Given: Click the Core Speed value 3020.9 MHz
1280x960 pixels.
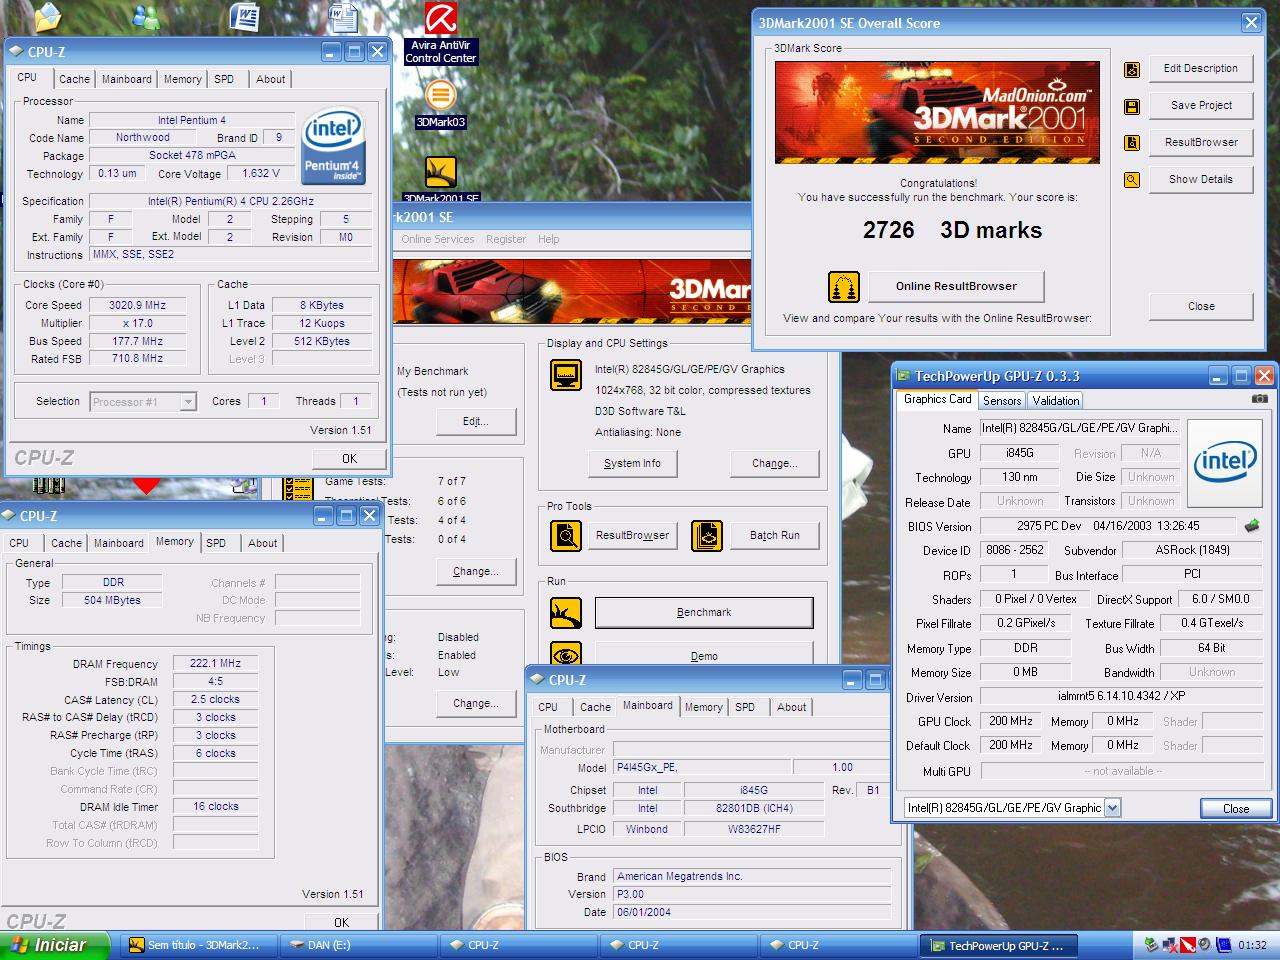Looking at the screenshot, I should click(x=138, y=305).
